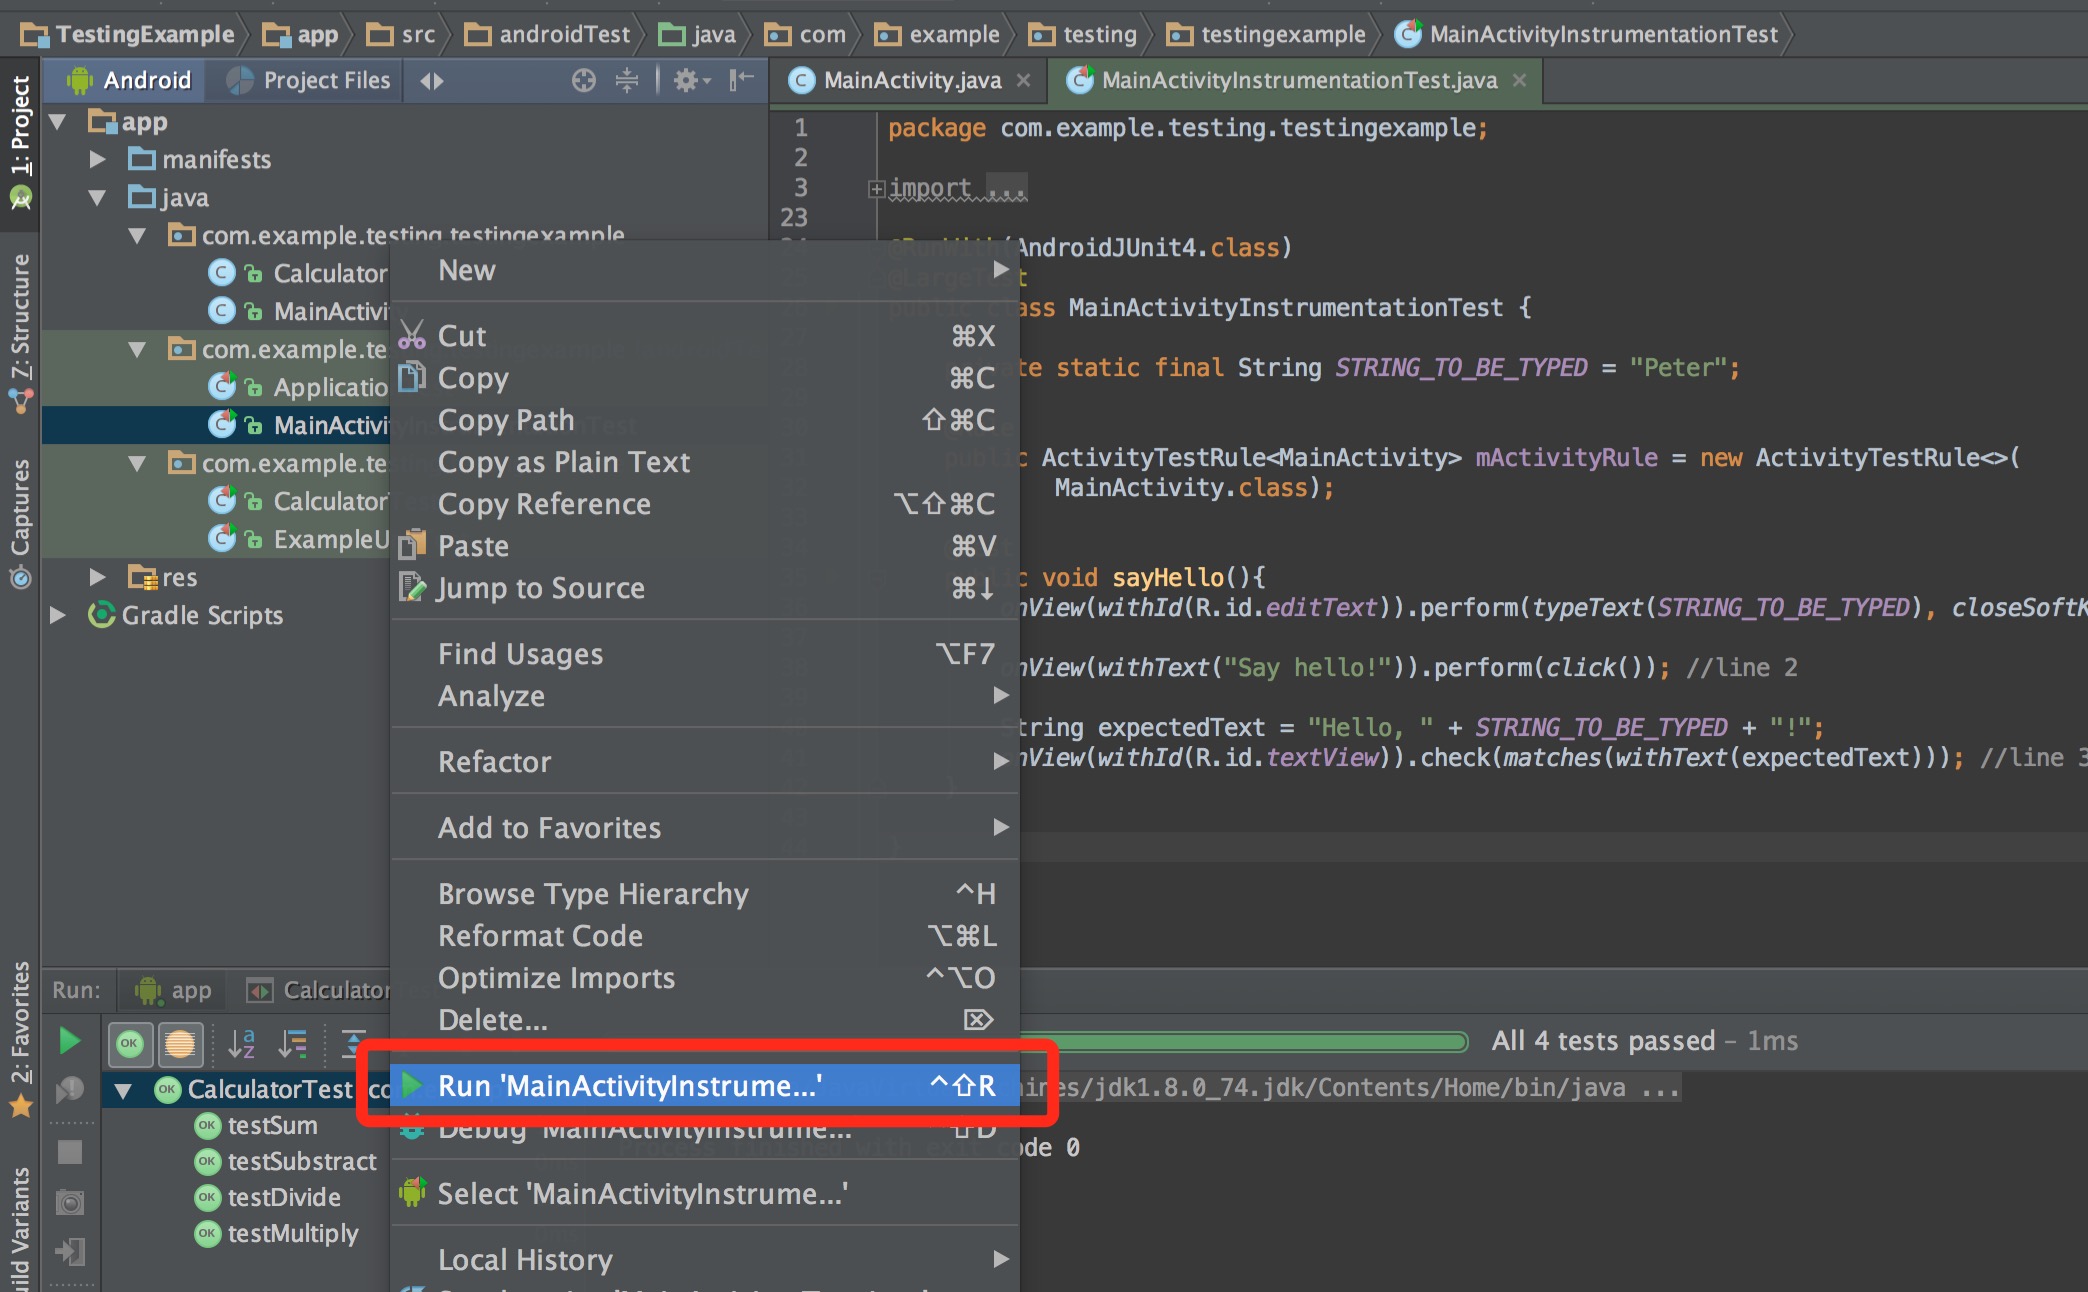This screenshot has width=2088, height=1292.
Task: Choose Copy Path from the context menu
Action: click(705, 420)
